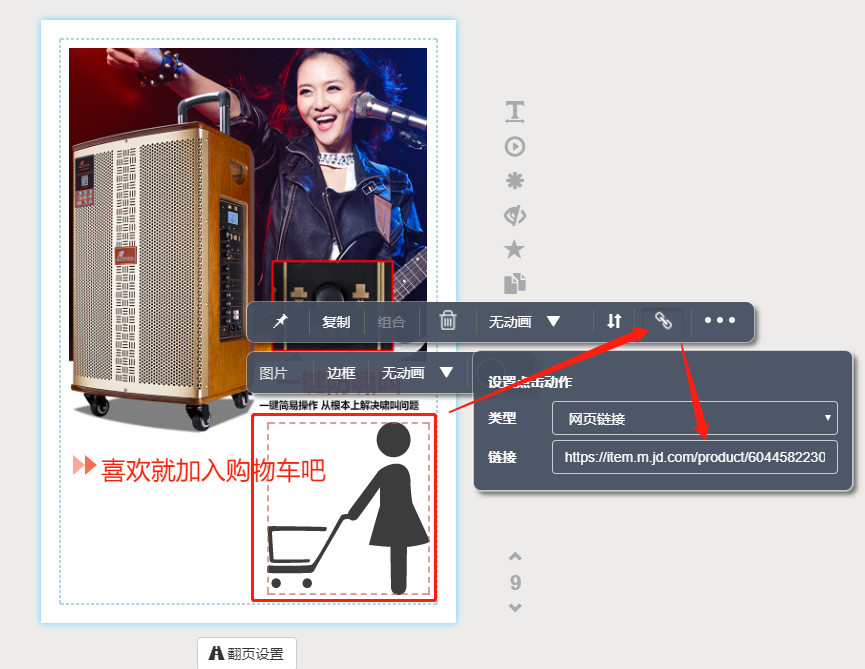Viewport: 865px width, 669px height.
Task: Open the 类型 dropdown showing 网页链接
Action: (694, 418)
